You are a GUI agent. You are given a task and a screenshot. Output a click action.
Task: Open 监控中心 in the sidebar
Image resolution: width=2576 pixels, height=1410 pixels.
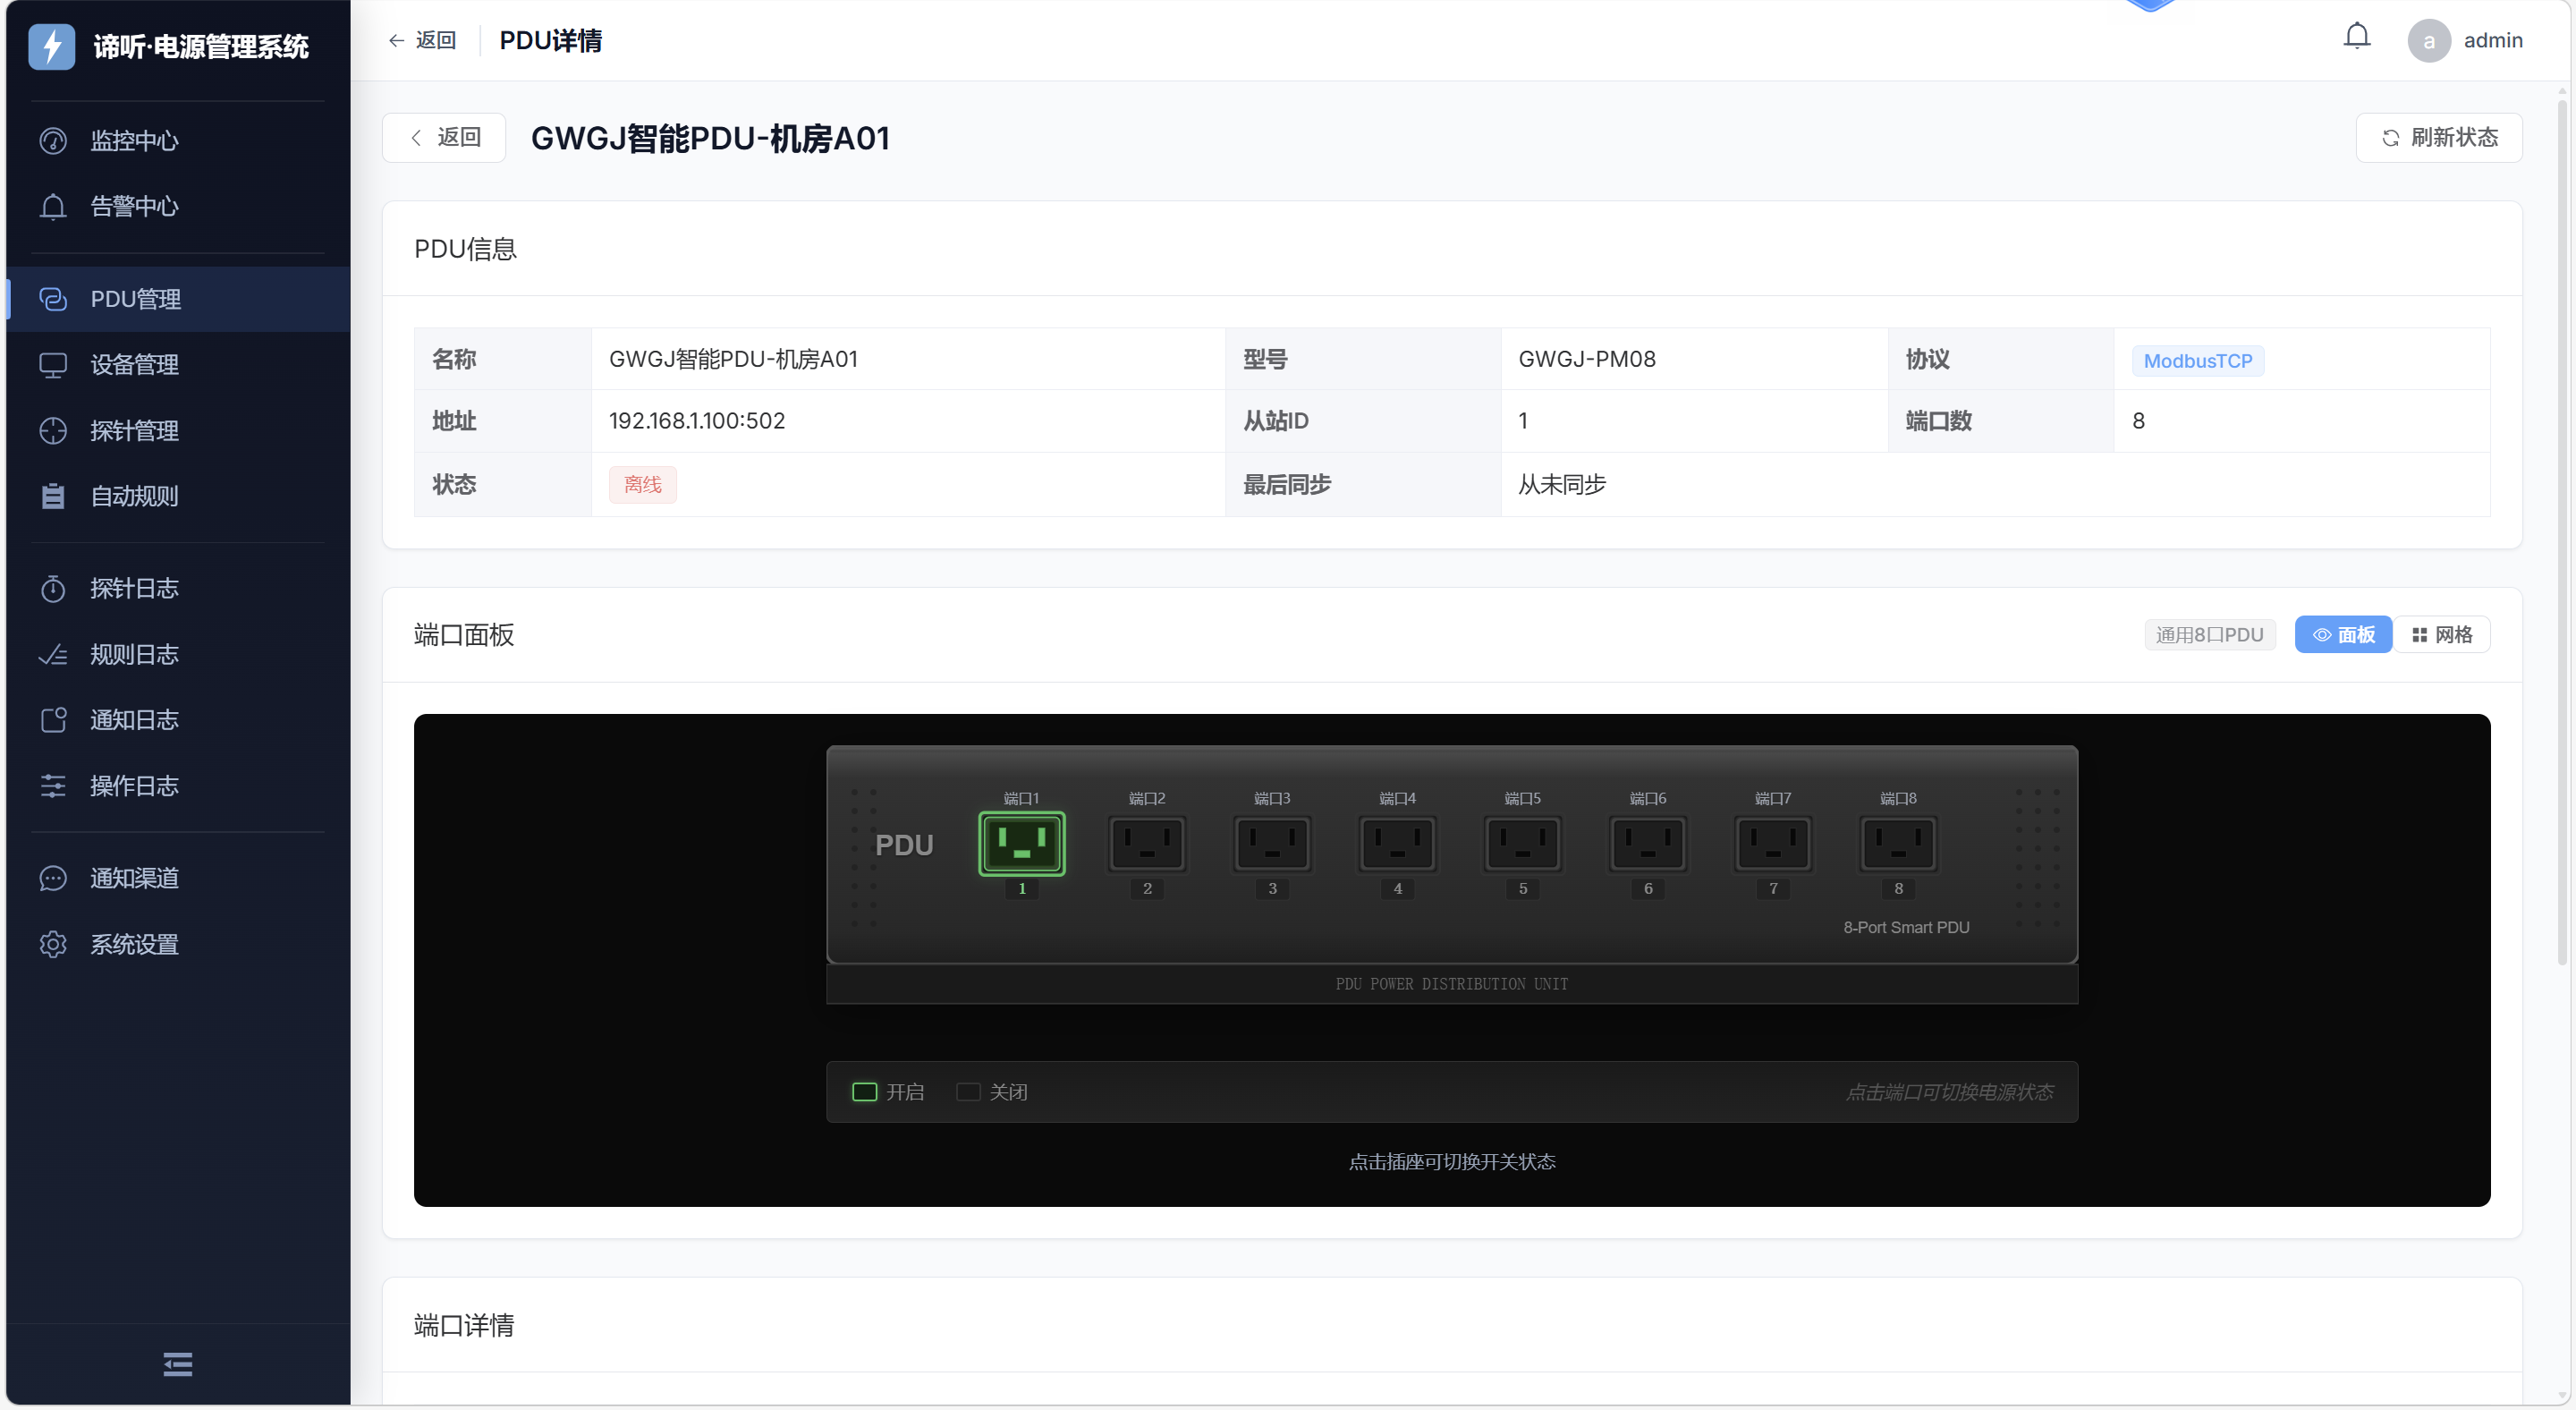[x=134, y=141]
